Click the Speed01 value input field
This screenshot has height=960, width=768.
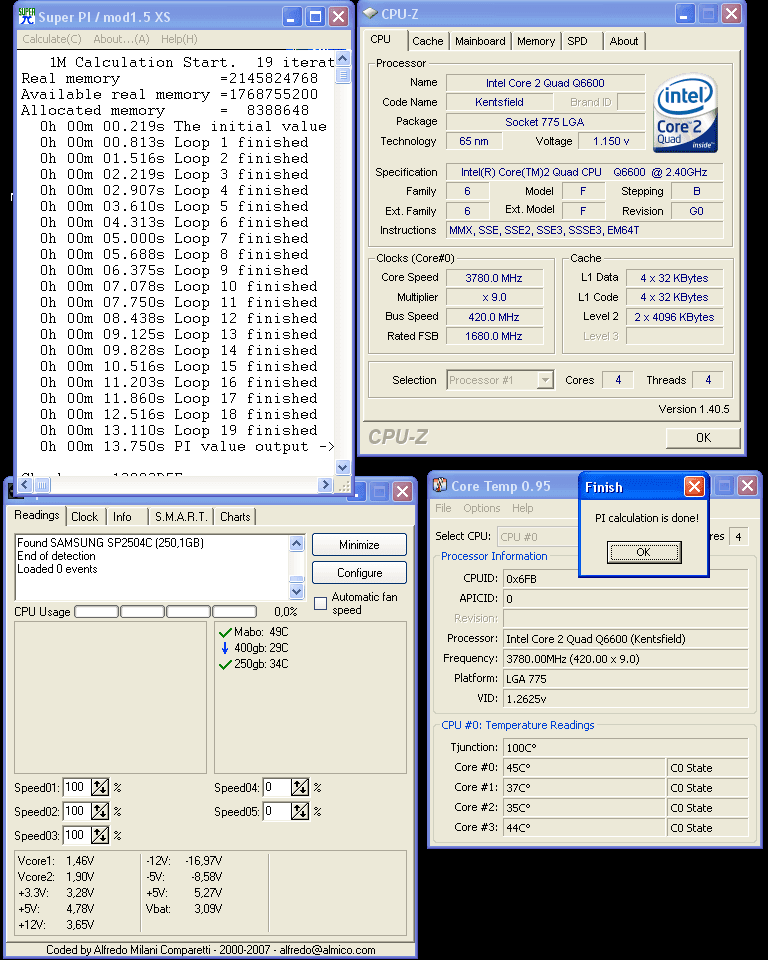(77, 787)
